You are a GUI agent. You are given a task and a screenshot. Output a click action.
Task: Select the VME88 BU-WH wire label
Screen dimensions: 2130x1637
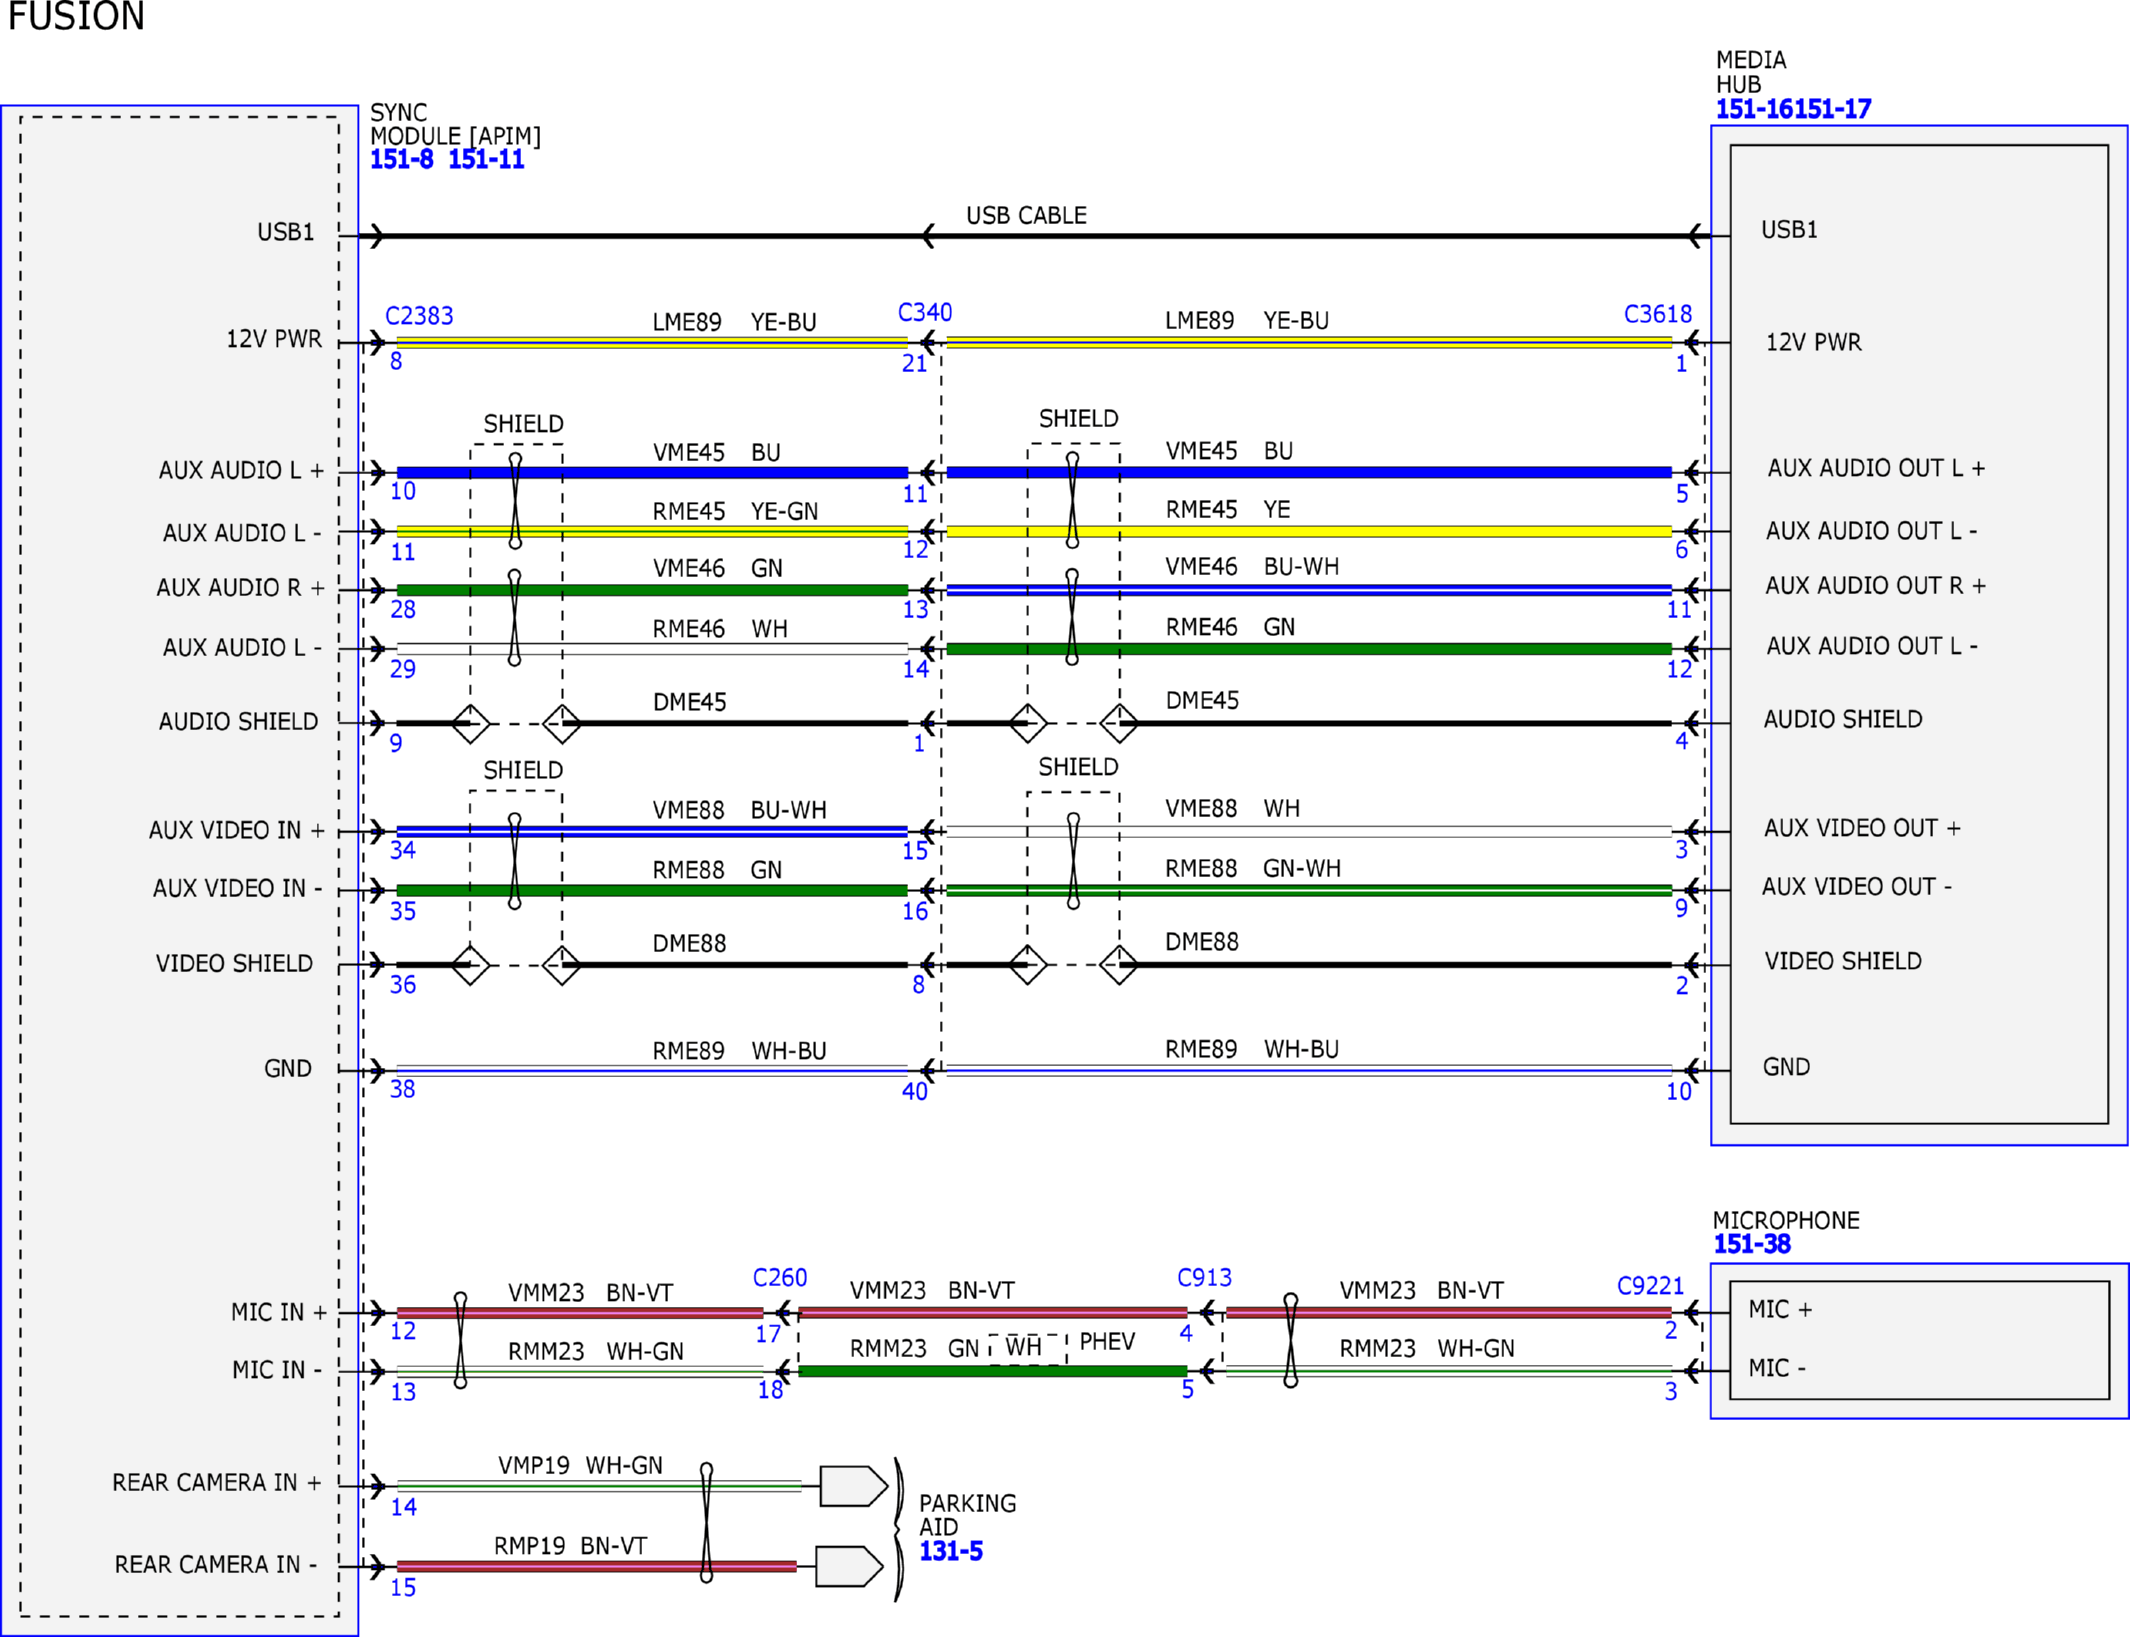pyautogui.click(x=739, y=810)
